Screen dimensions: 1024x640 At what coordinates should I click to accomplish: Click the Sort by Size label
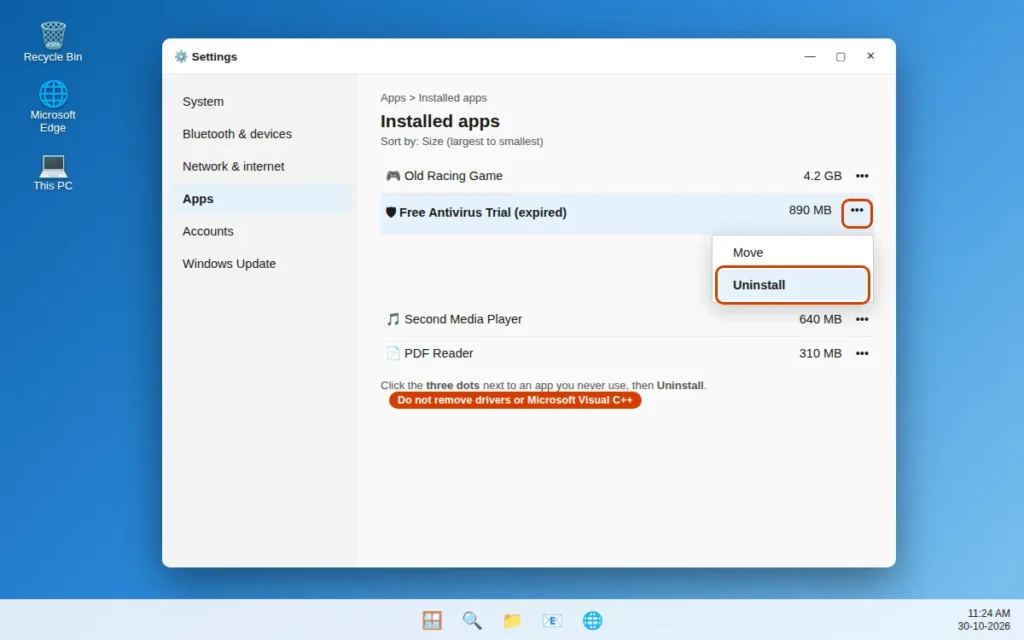(462, 141)
